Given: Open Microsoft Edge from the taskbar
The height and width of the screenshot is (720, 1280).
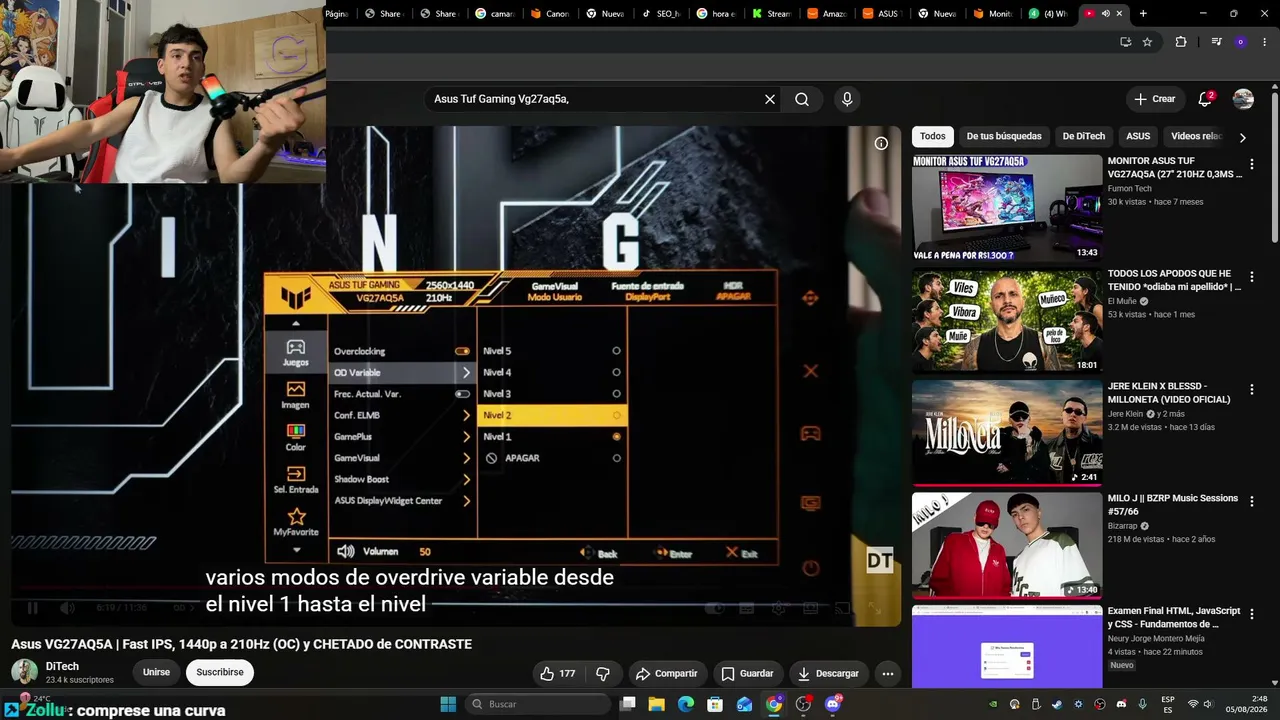Looking at the screenshot, I should 686,704.
